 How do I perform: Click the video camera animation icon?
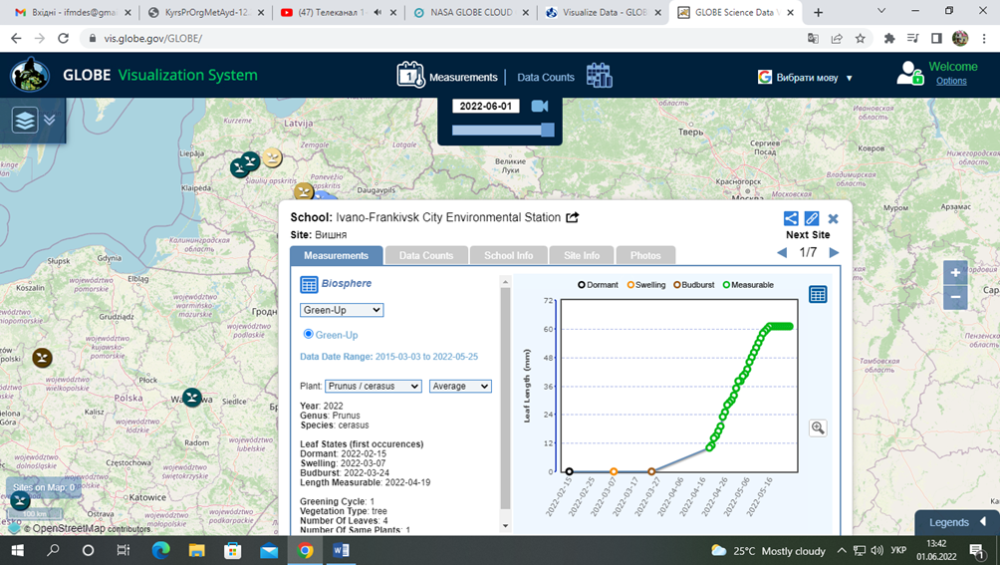tap(540, 106)
